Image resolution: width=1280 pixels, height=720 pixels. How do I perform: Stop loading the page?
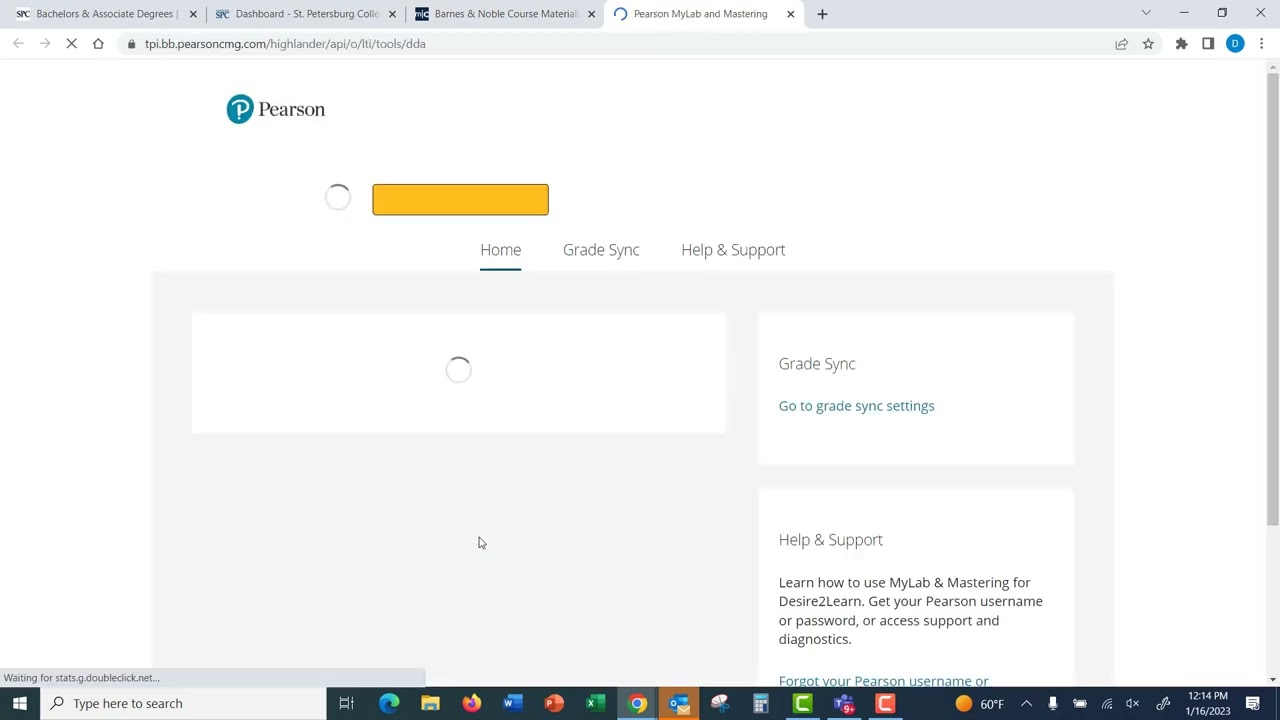71,44
